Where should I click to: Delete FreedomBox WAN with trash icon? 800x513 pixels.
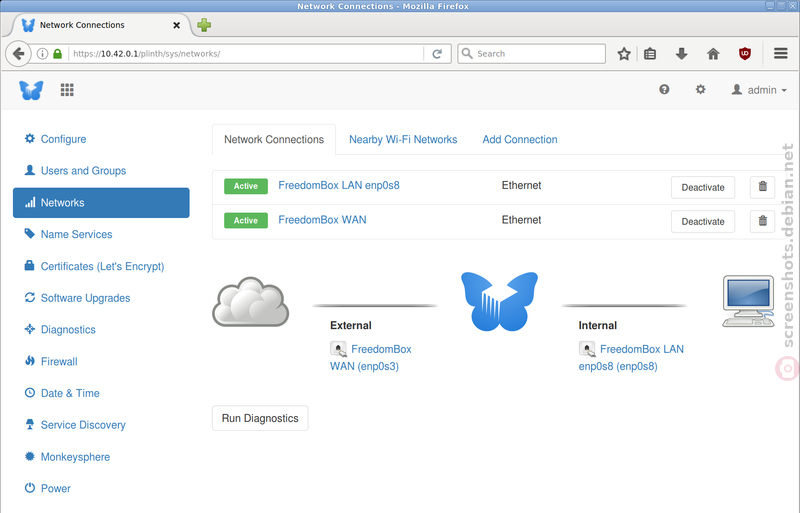(762, 221)
